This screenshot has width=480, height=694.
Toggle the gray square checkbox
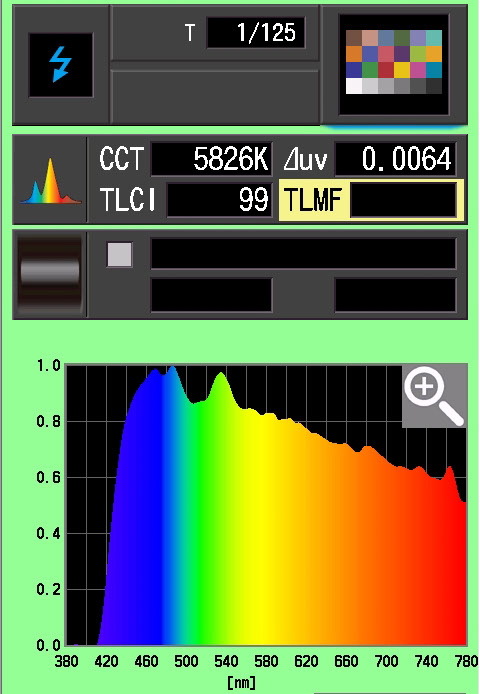click(120, 254)
